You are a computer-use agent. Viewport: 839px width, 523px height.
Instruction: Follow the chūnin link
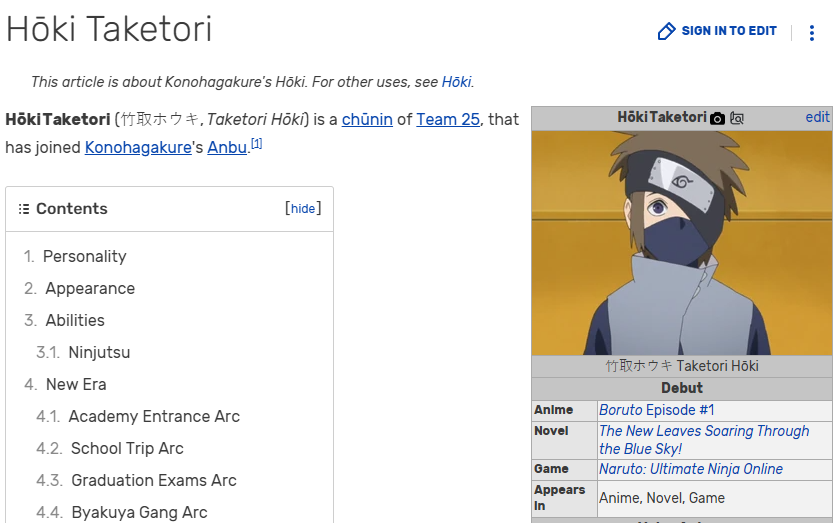(367, 119)
